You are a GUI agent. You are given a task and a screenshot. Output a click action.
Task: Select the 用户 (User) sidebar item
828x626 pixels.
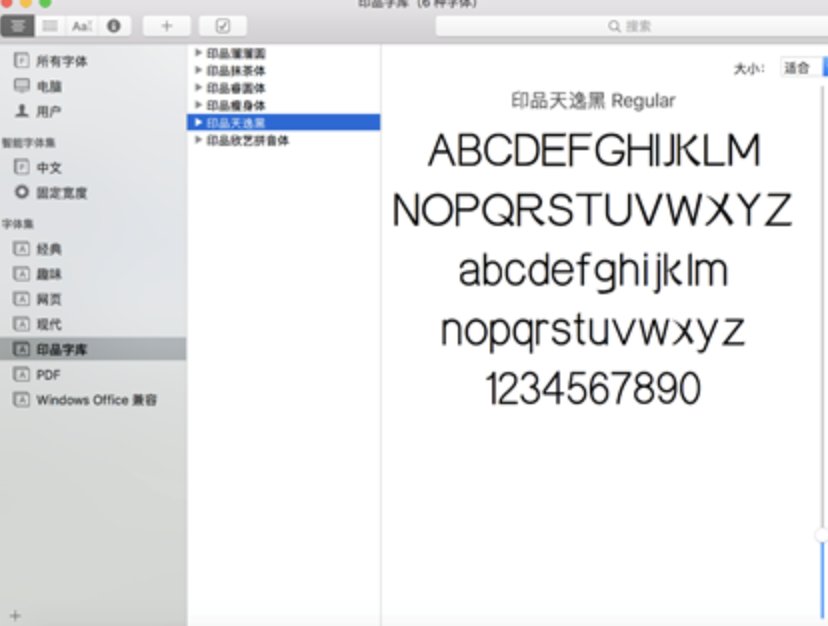coord(48,112)
